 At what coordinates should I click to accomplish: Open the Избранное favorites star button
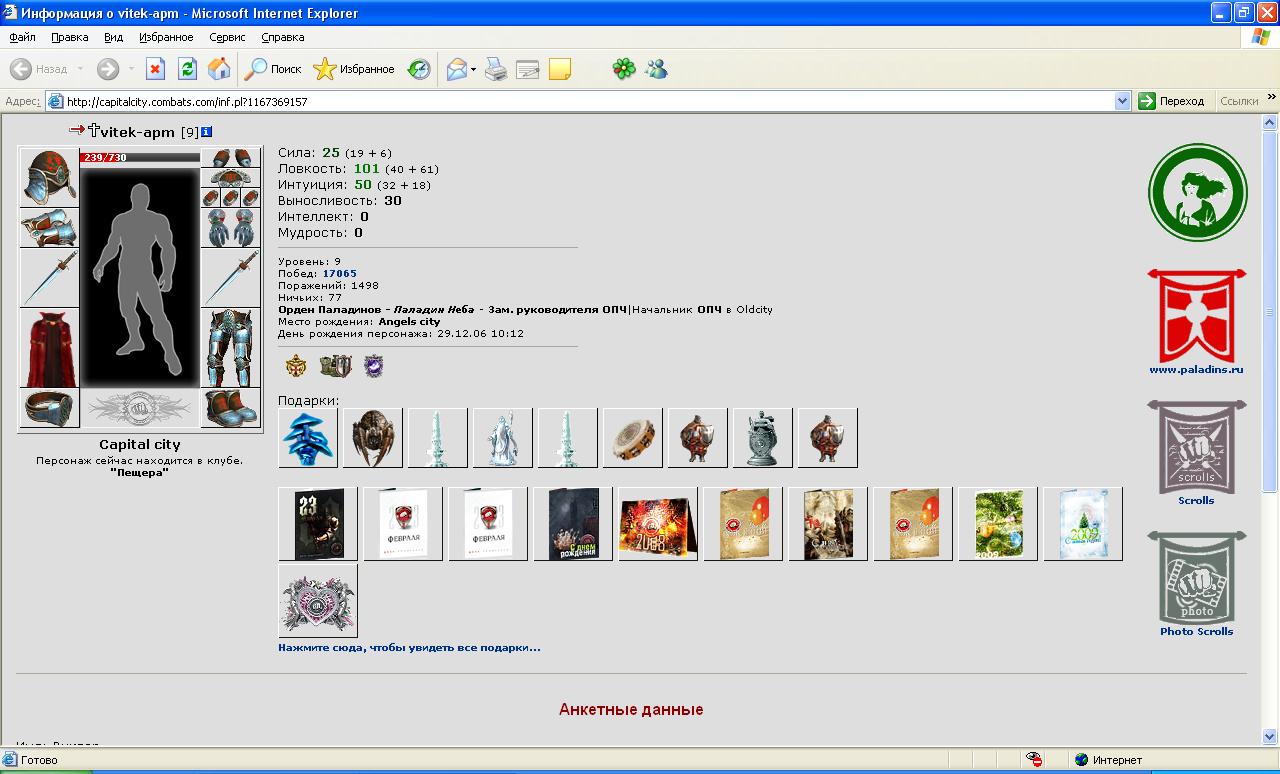click(354, 69)
